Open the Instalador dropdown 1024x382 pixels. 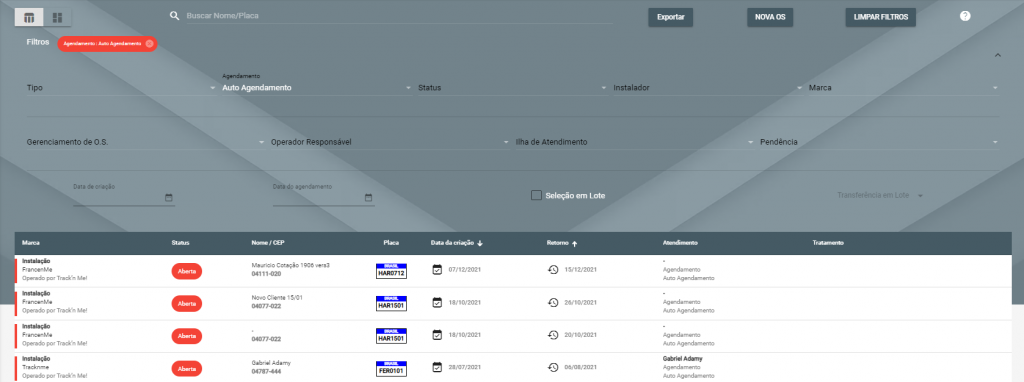[x=709, y=88]
